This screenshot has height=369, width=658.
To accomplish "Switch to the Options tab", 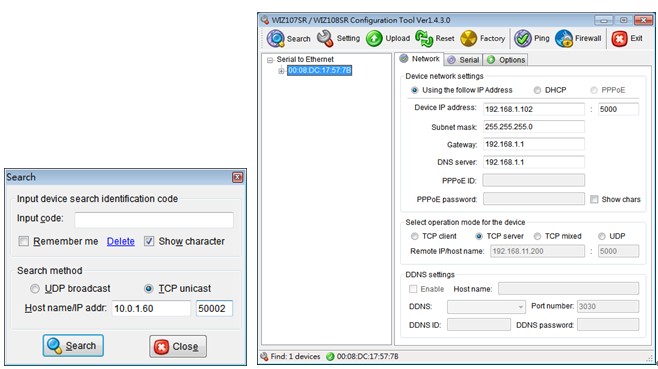I will (x=506, y=60).
